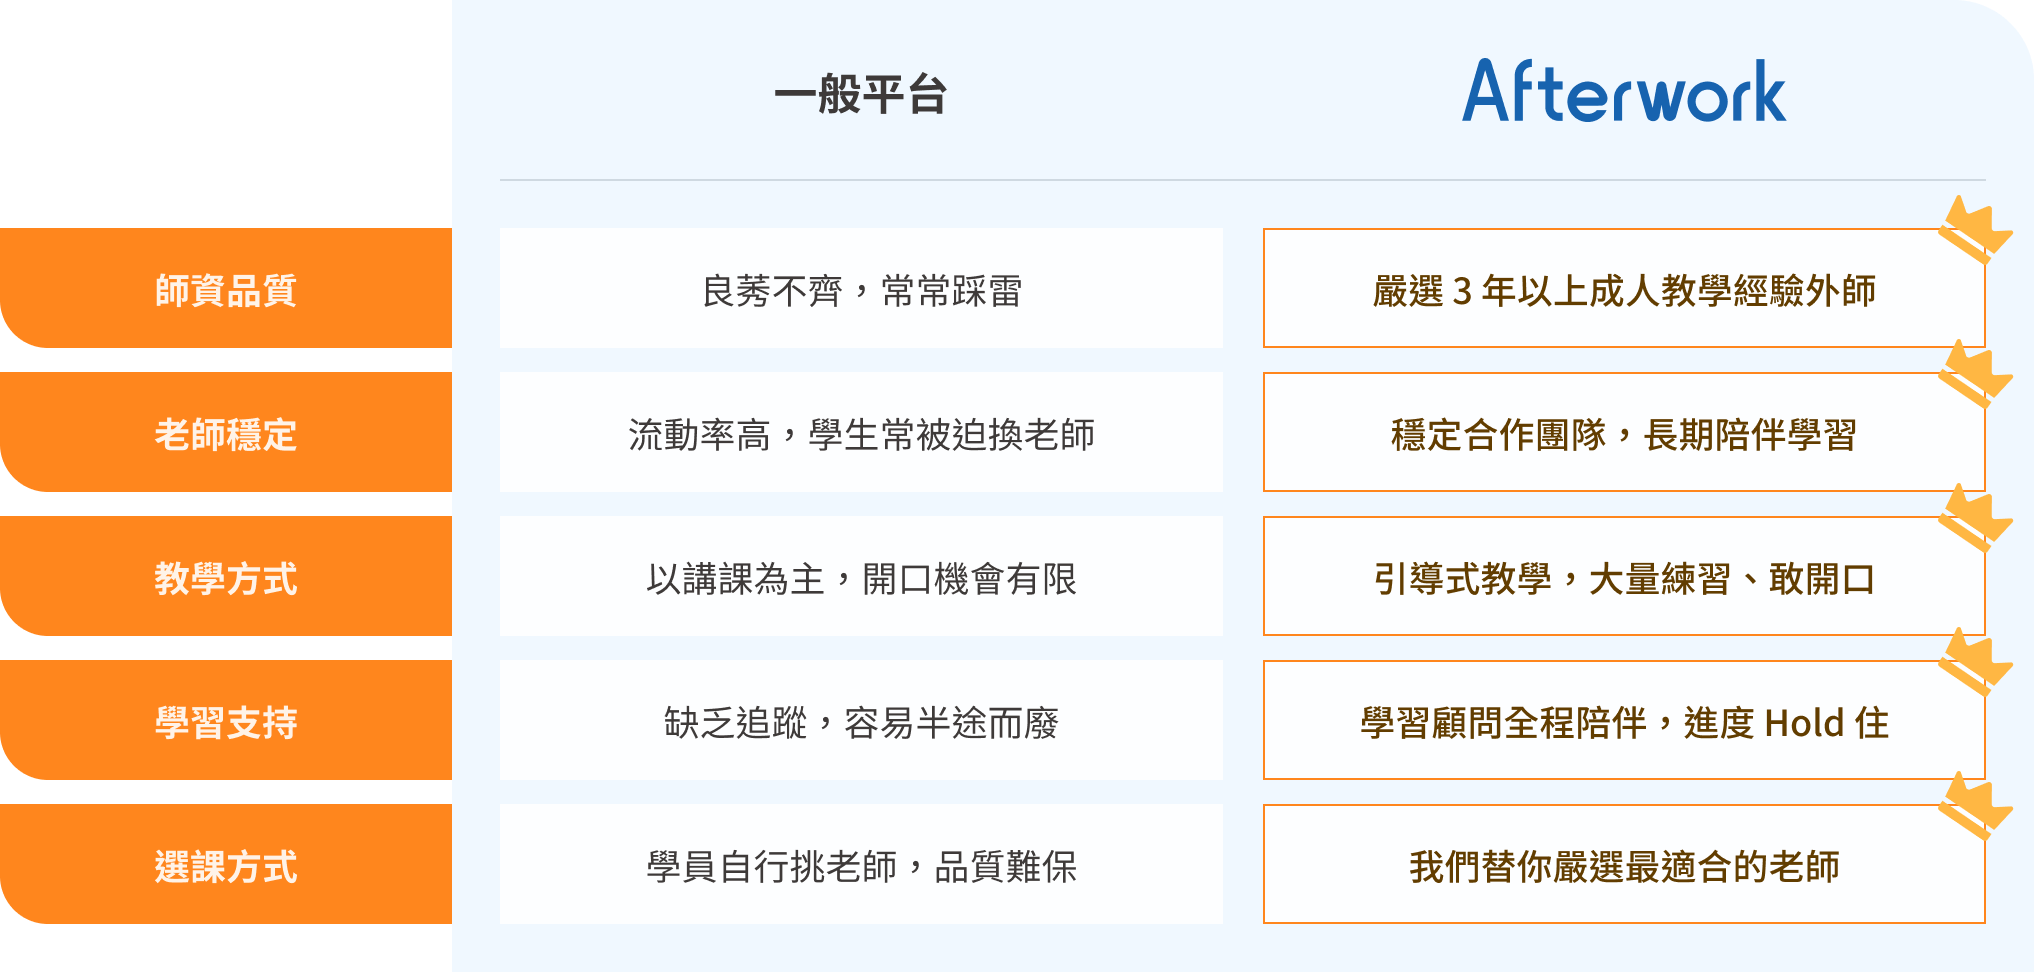The width and height of the screenshot is (2034, 972).
Task: Select the 以講課為主，開口機會有限 cell
Action: pos(861,577)
